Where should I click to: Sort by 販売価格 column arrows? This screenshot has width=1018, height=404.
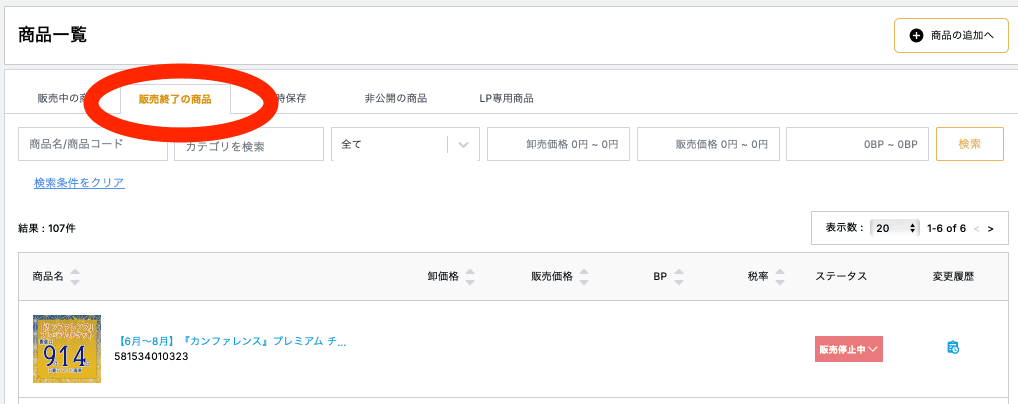pyautogui.click(x=584, y=277)
